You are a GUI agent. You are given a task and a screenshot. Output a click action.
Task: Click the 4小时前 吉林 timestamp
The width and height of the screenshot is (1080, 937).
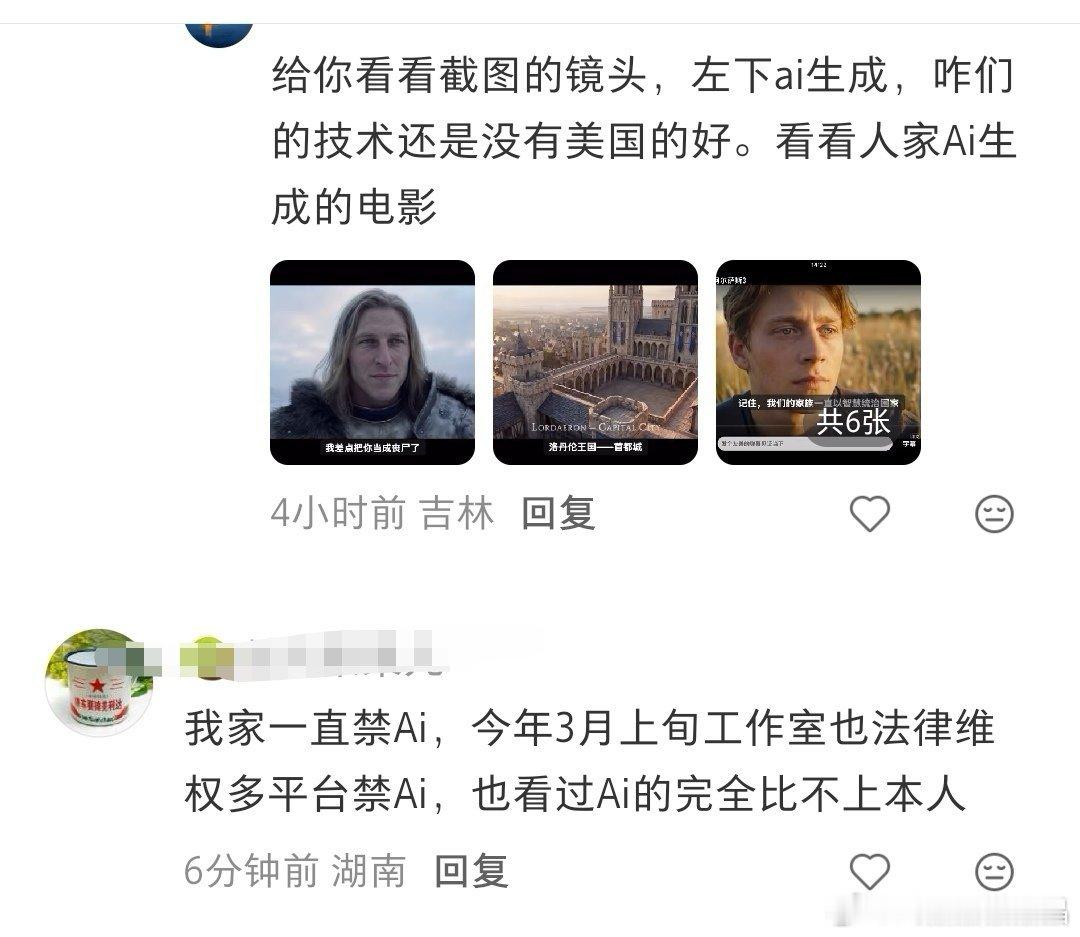point(382,513)
